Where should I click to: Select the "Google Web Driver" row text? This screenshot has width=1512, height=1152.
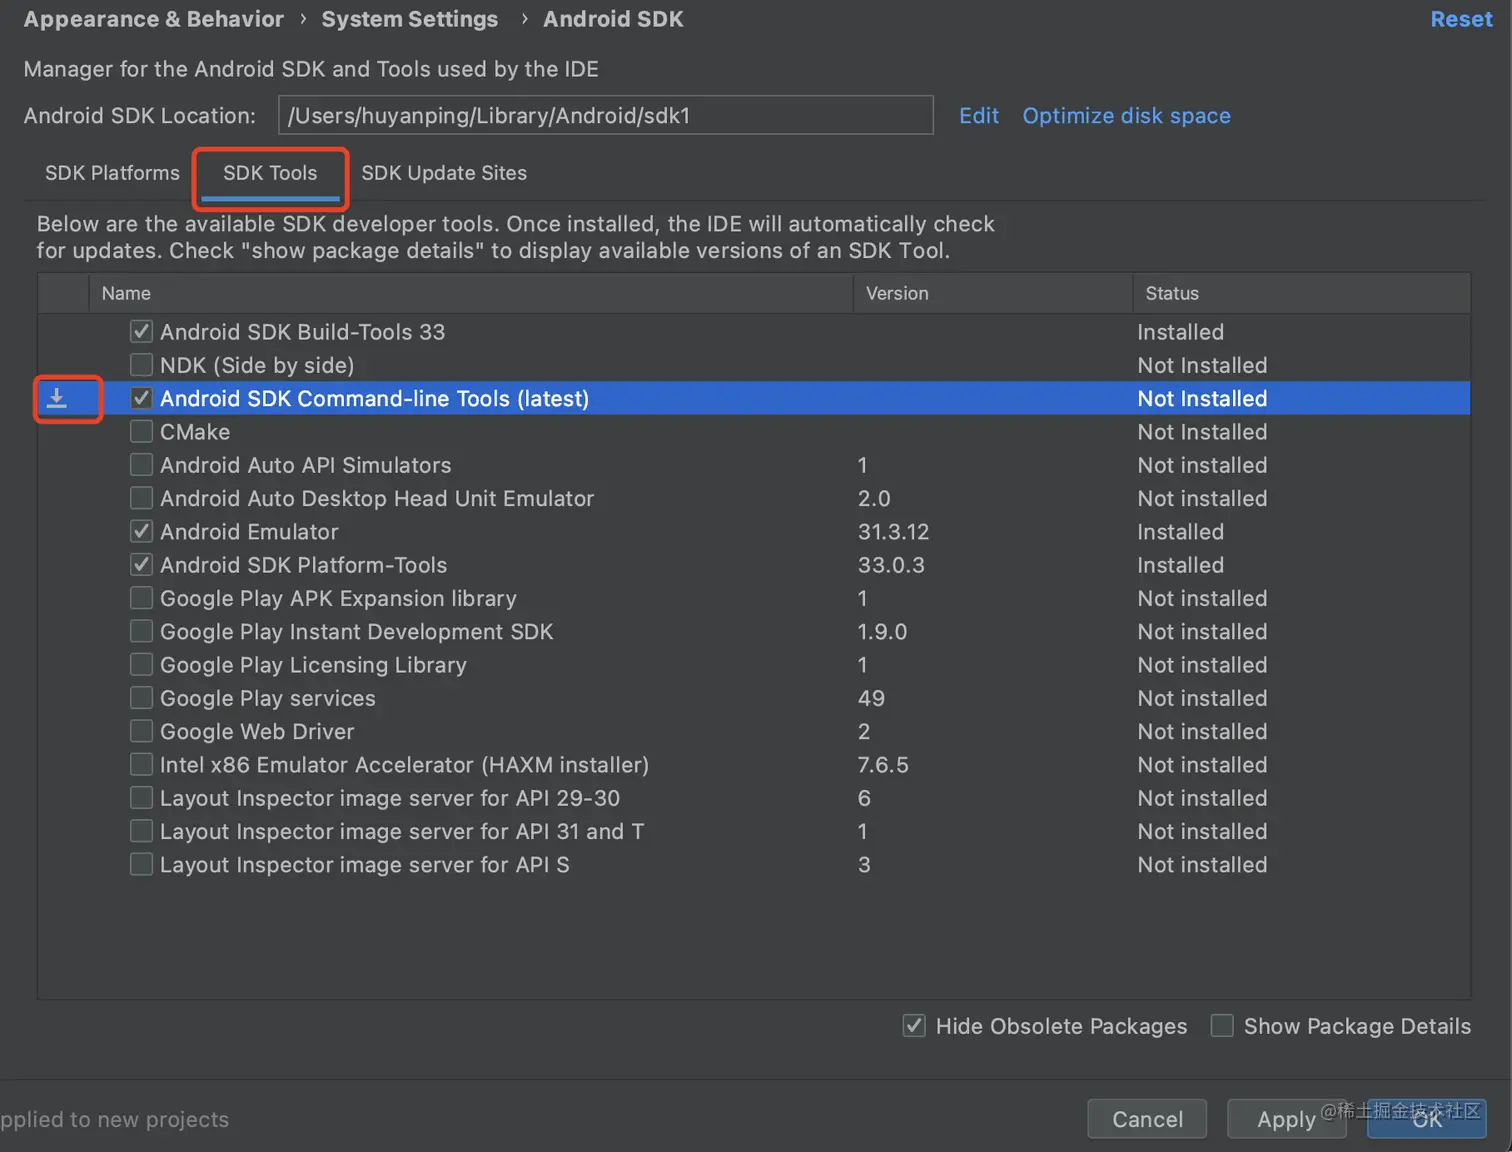click(x=257, y=731)
